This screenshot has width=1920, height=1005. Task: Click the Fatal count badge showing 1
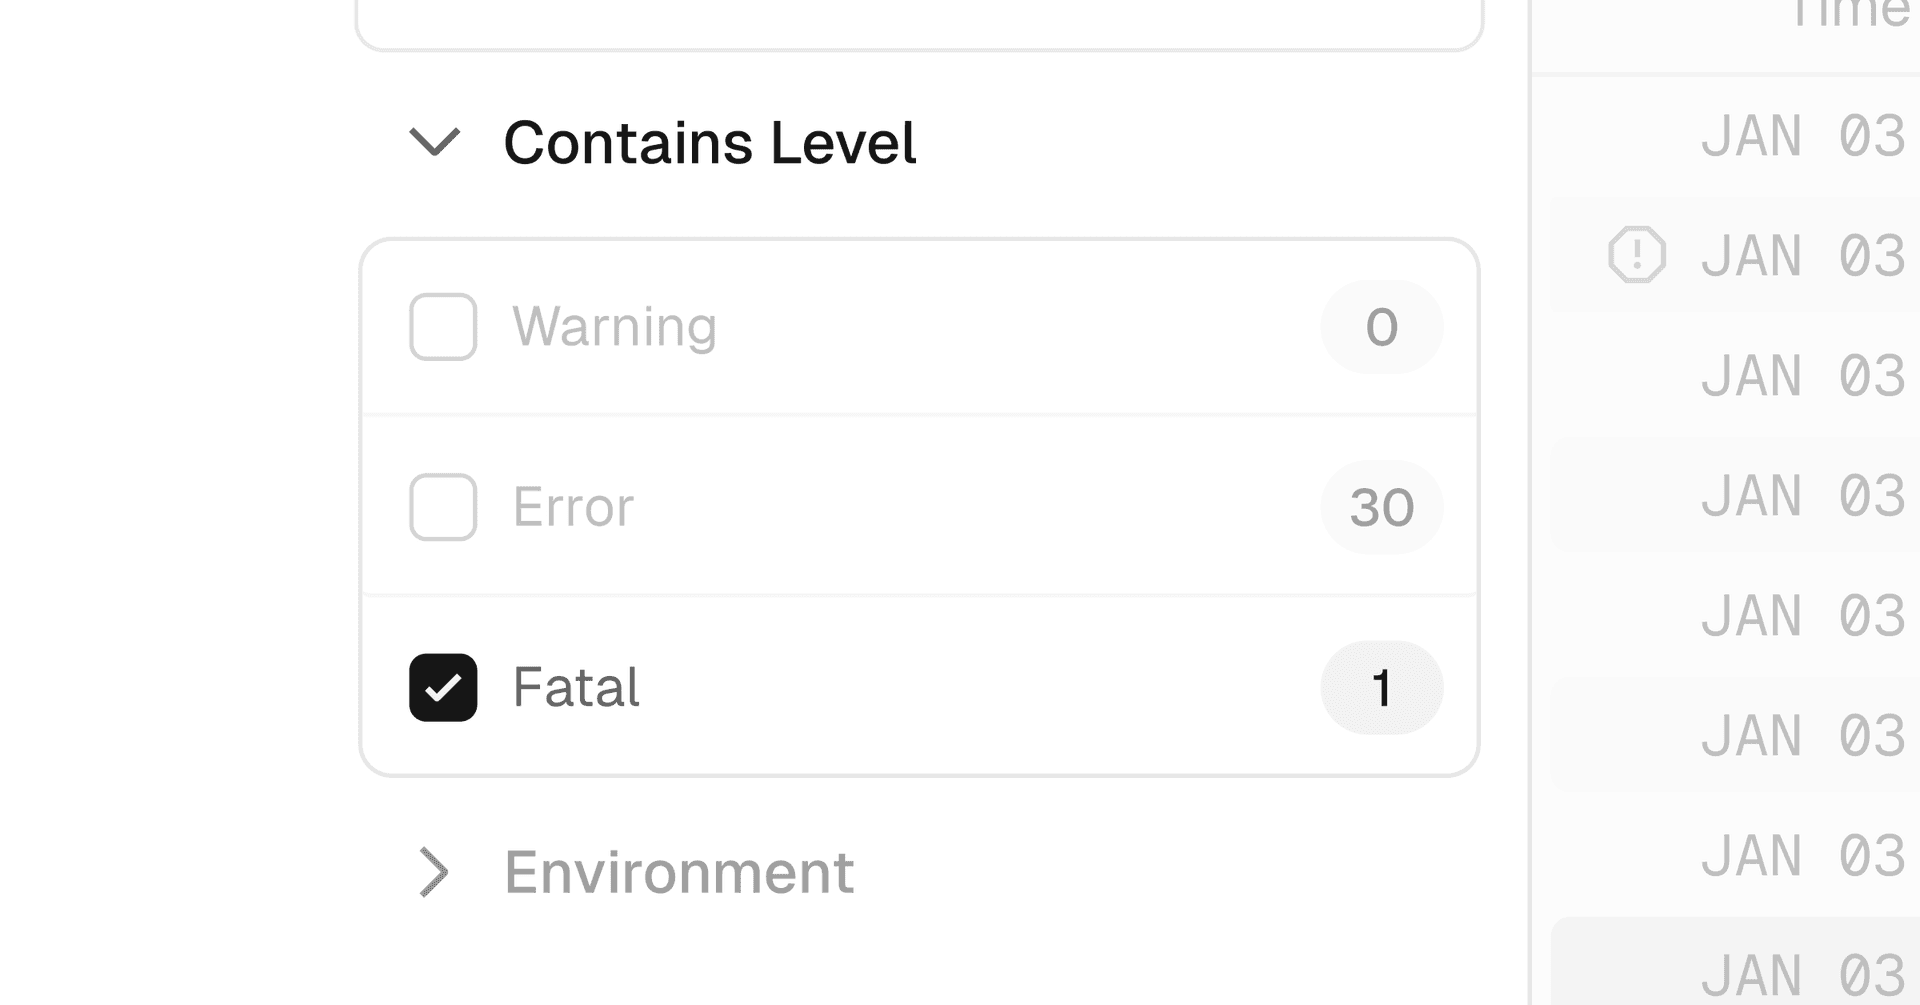[1381, 688]
